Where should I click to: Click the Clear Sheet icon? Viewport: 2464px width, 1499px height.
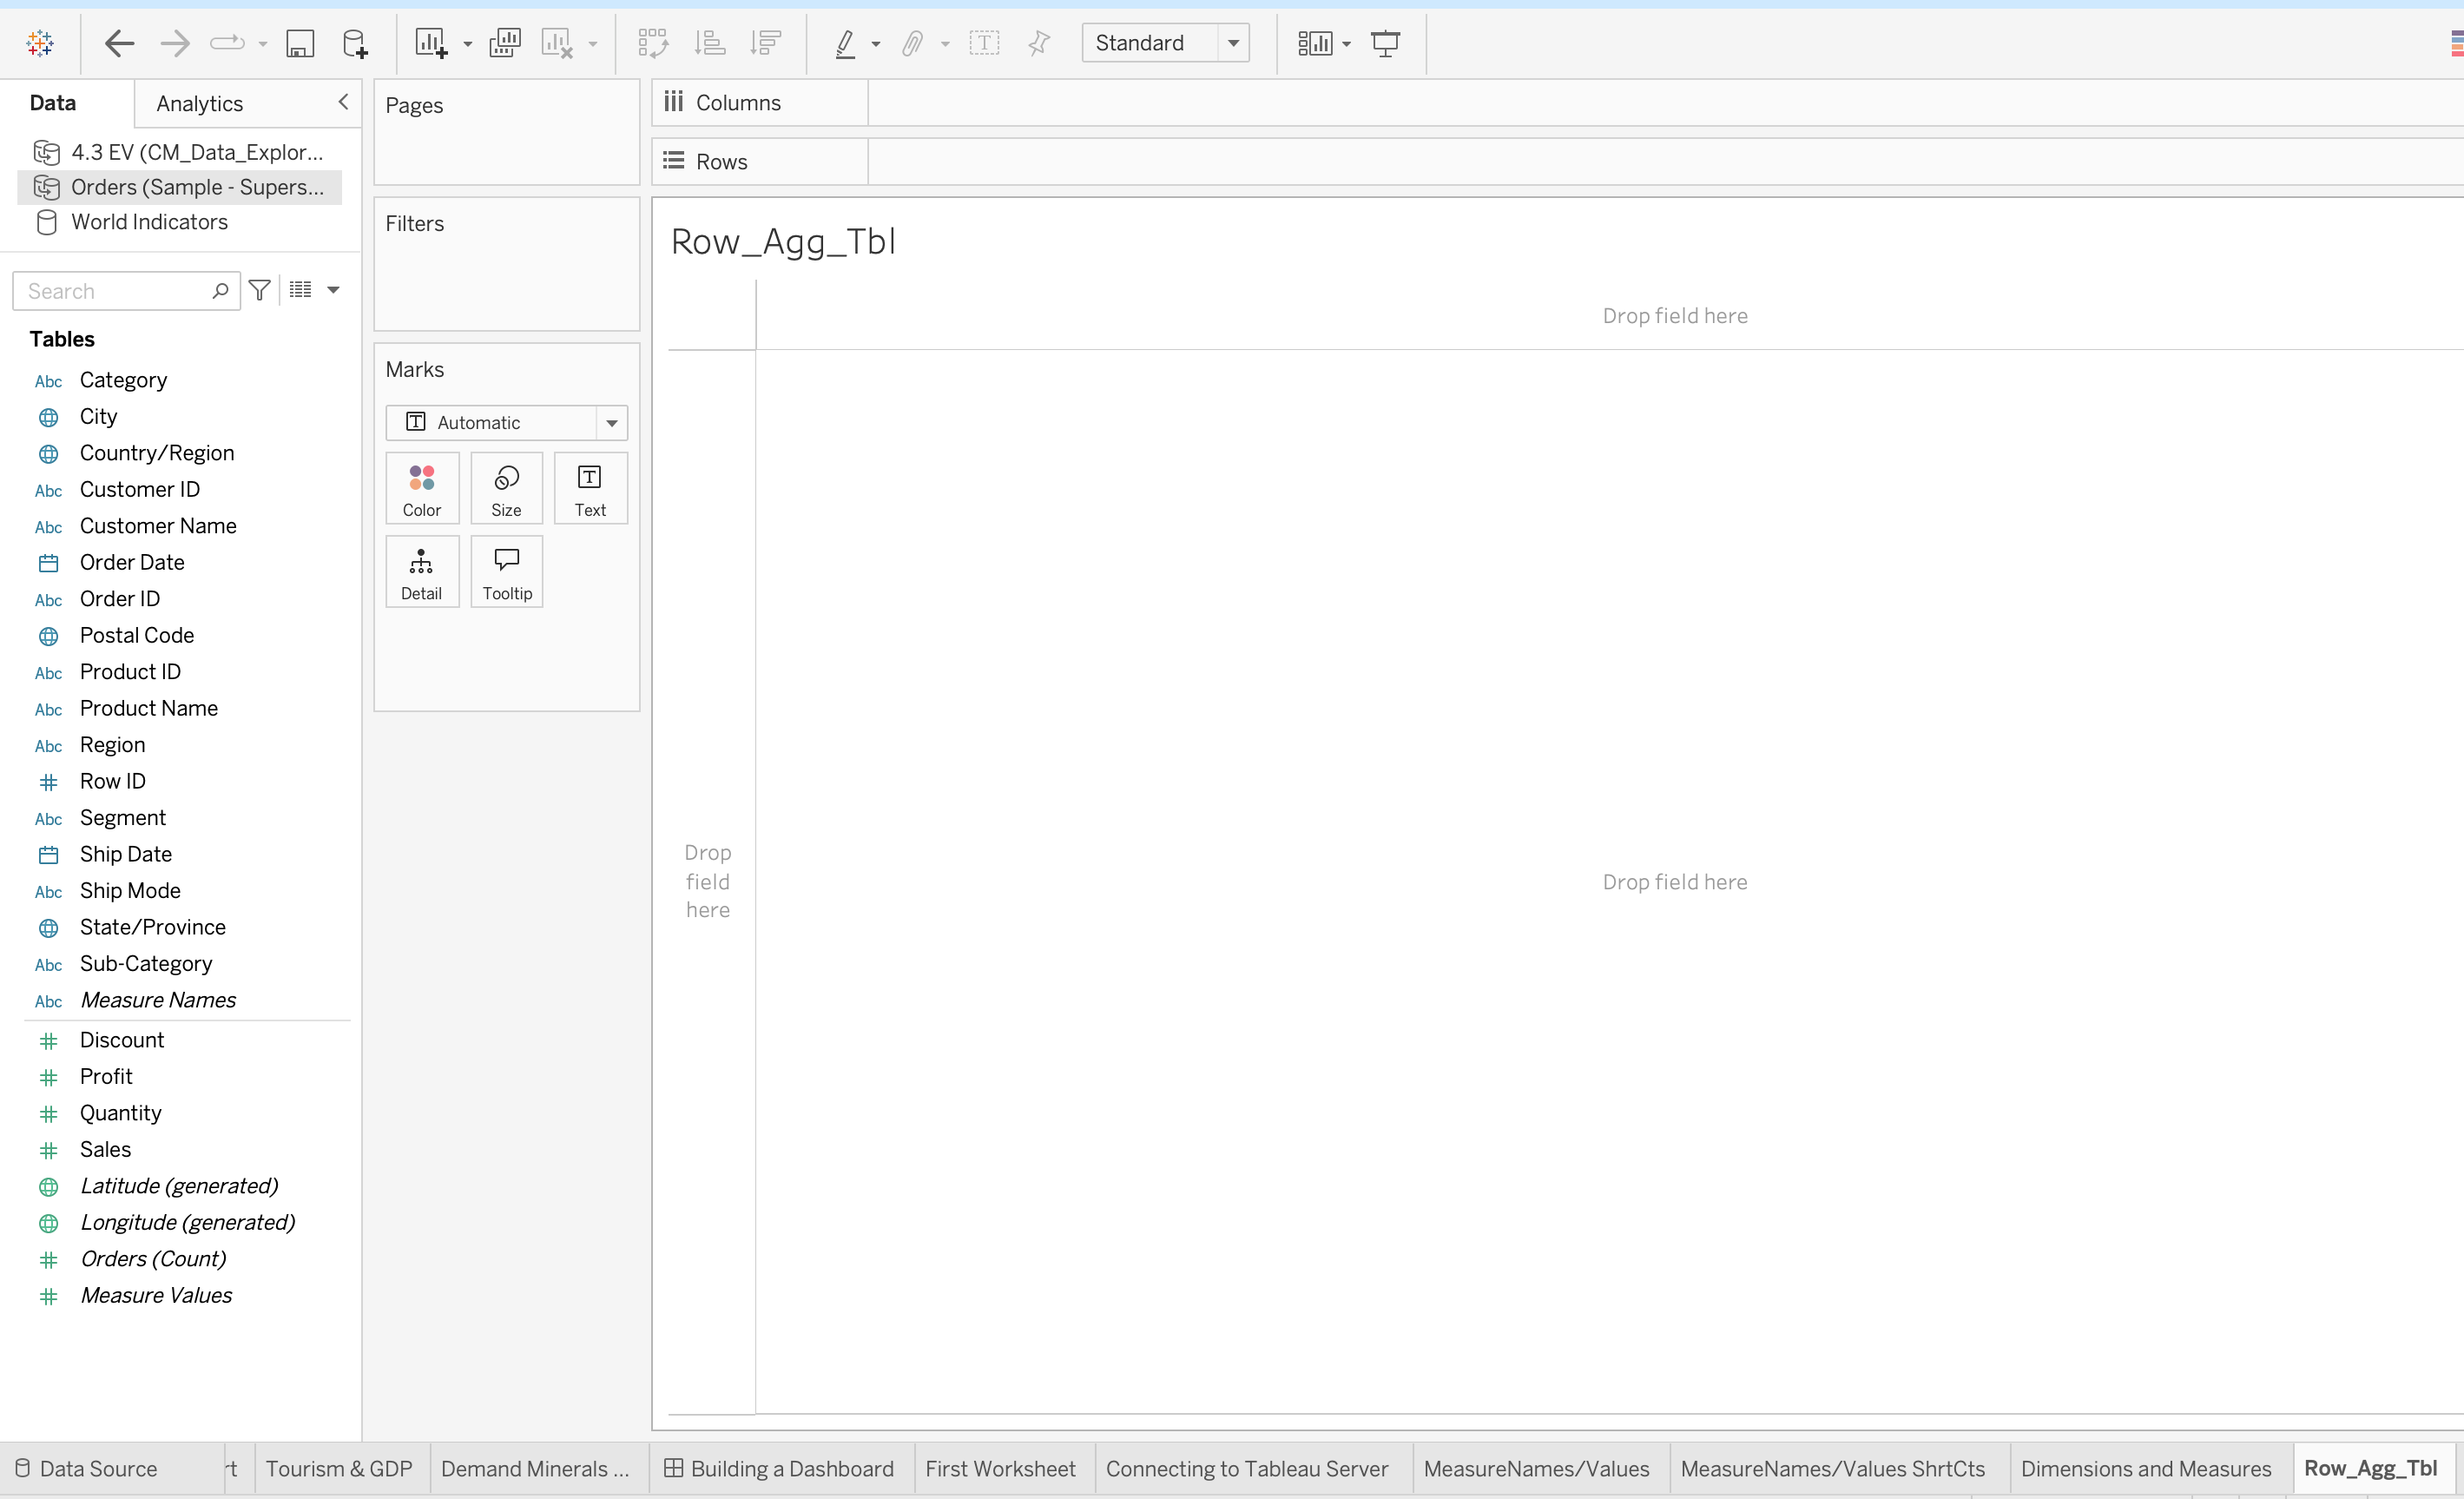point(557,43)
